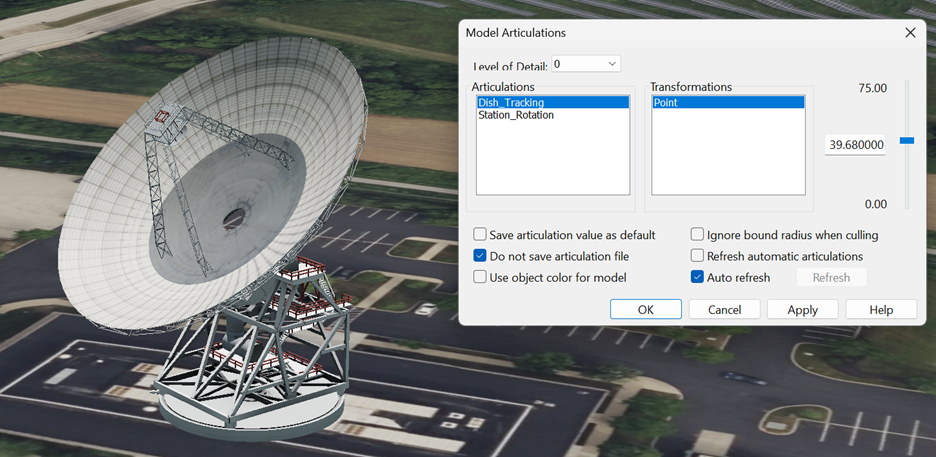Viewport: 936px width, 457px height.
Task: Uncheck Do not save articulation file
Action: point(479,257)
